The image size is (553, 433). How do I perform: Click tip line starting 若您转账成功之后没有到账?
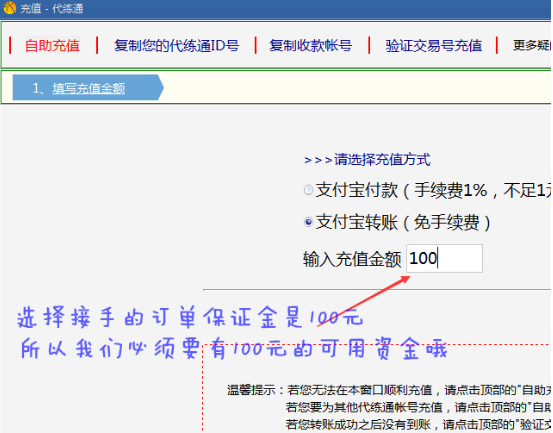pos(418,425)
